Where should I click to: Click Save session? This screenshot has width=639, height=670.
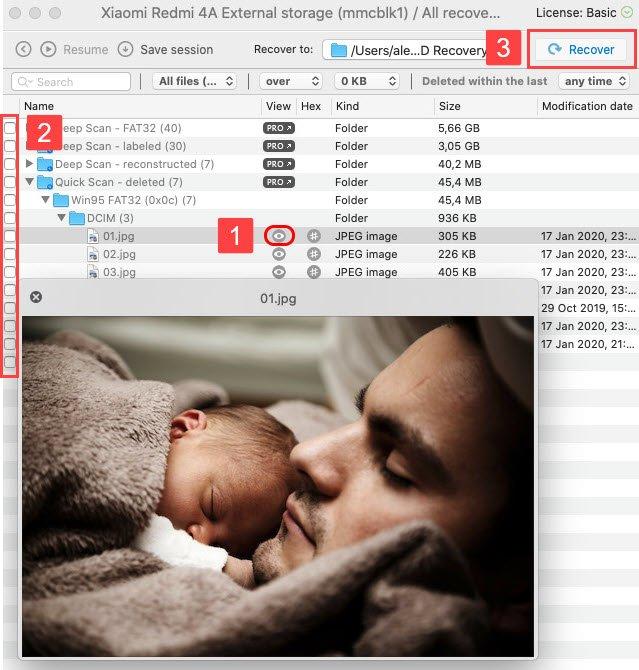click(166, 49)
